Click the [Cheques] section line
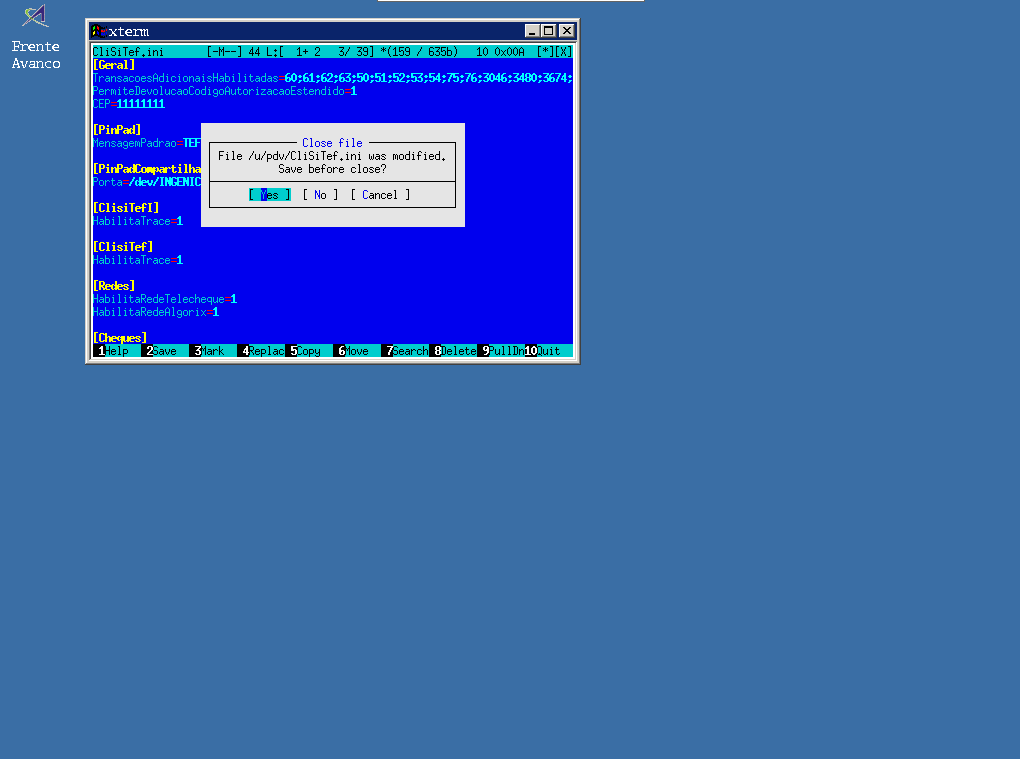The width and height of the screenshot is (1020, 759). (120, 338)
